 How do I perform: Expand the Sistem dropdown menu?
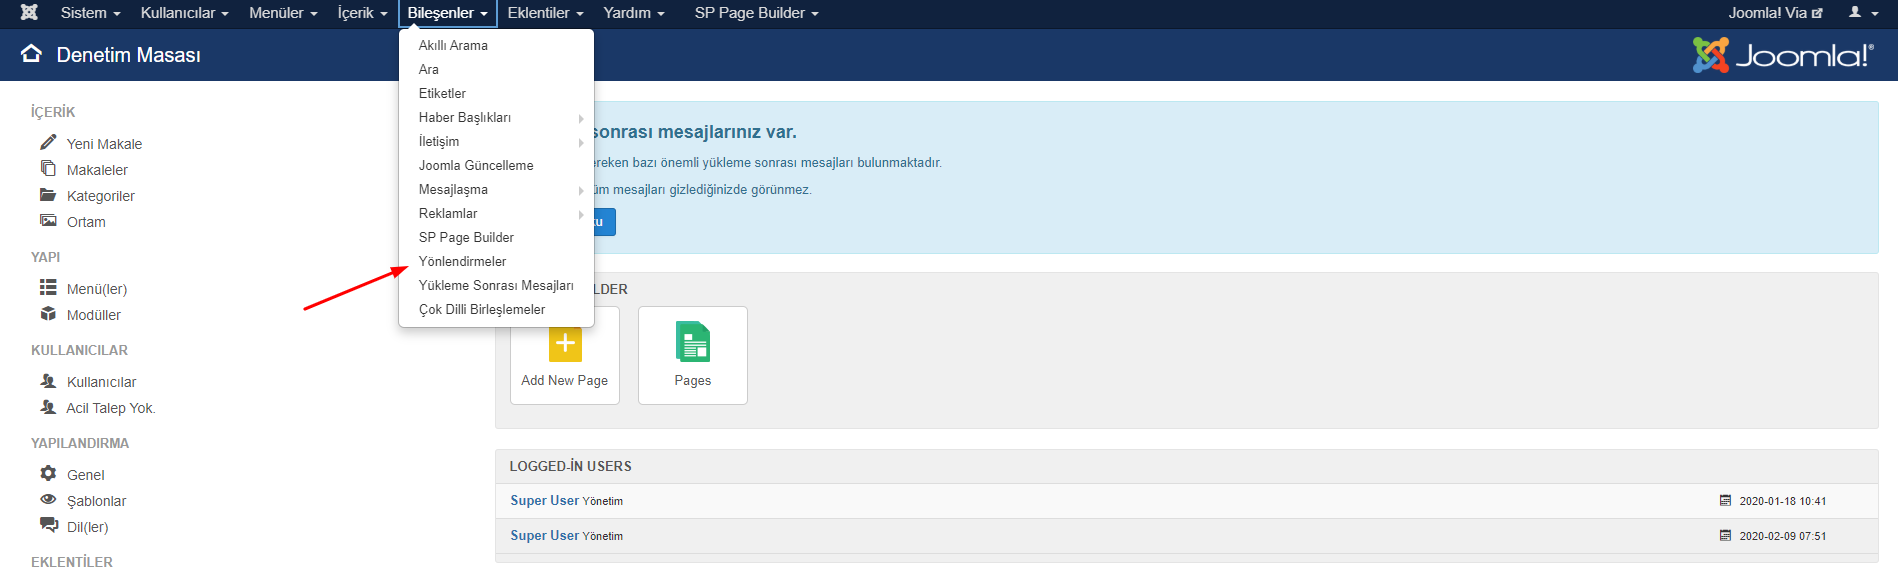point(90,13)
